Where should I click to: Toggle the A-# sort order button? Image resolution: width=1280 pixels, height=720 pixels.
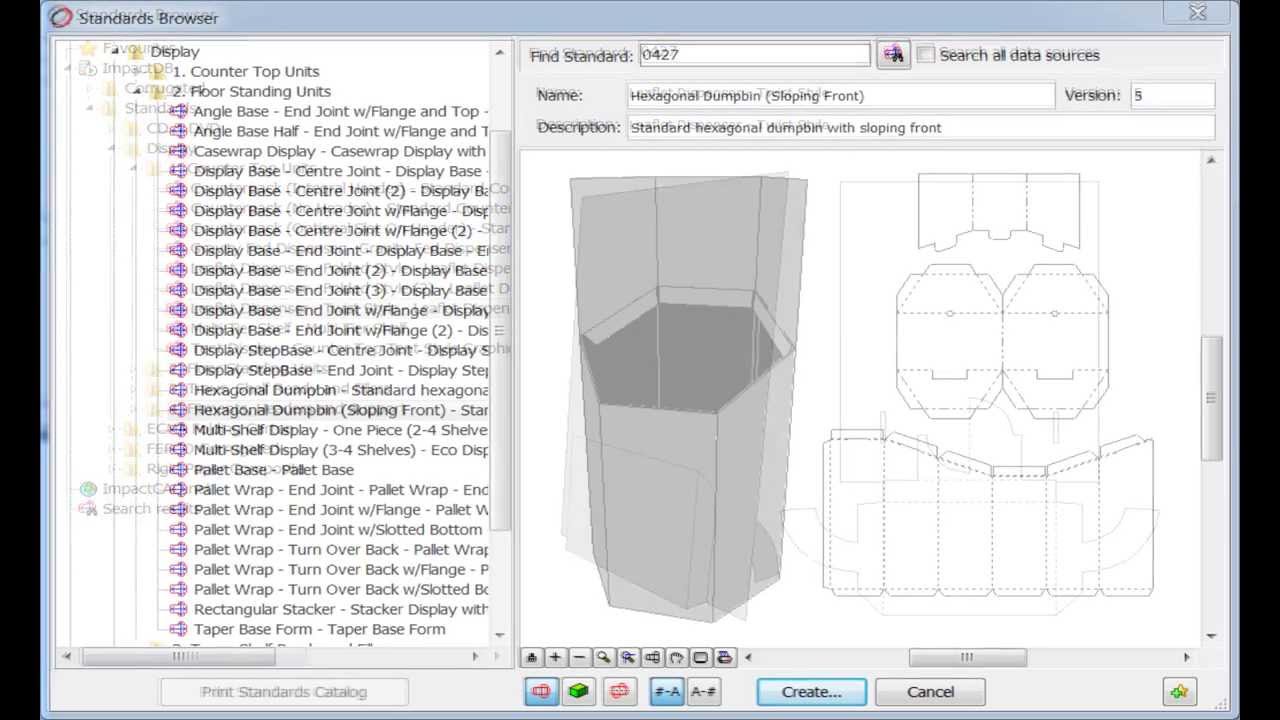[x=703, y=691]
